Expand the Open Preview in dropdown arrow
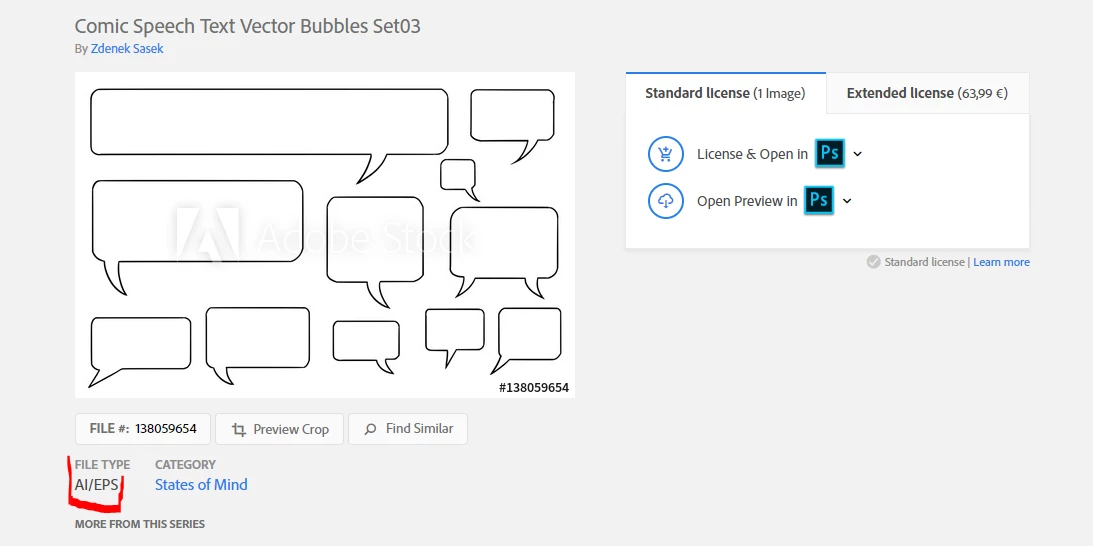Viewport: 1093px width, 546px height. pyautogui.click(x=847, y=201)
